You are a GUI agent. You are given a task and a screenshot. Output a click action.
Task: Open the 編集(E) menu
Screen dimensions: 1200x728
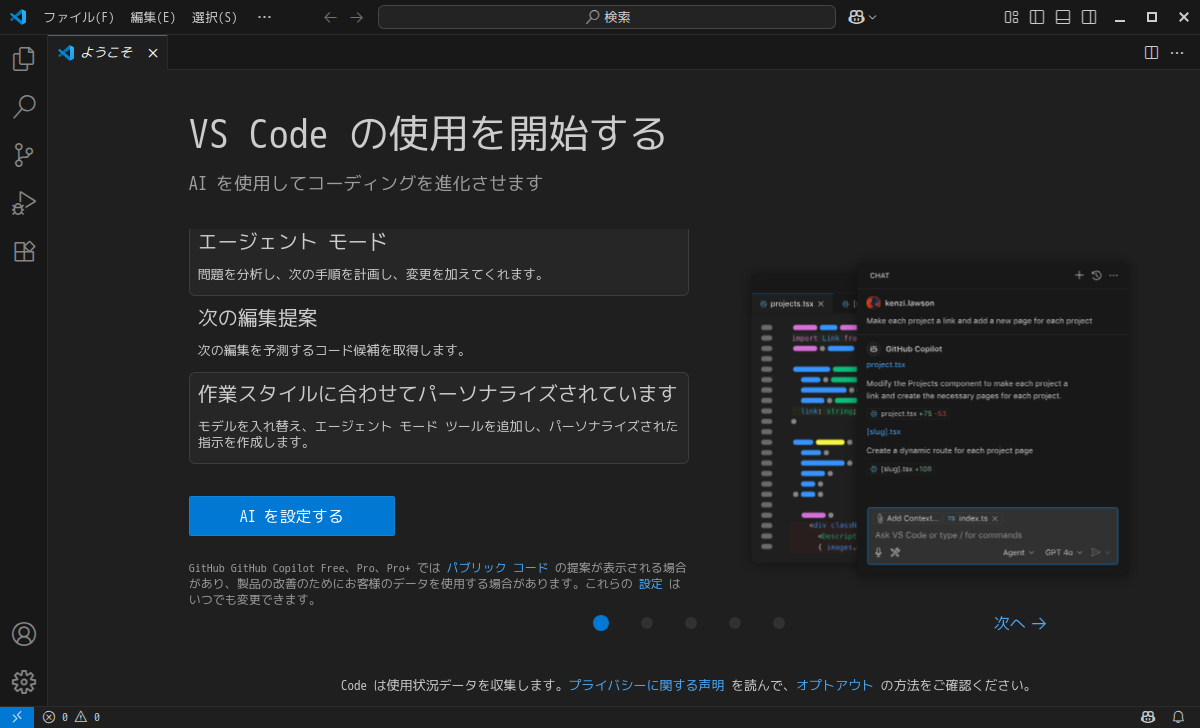pyautogui.click(x=153, y=17)
